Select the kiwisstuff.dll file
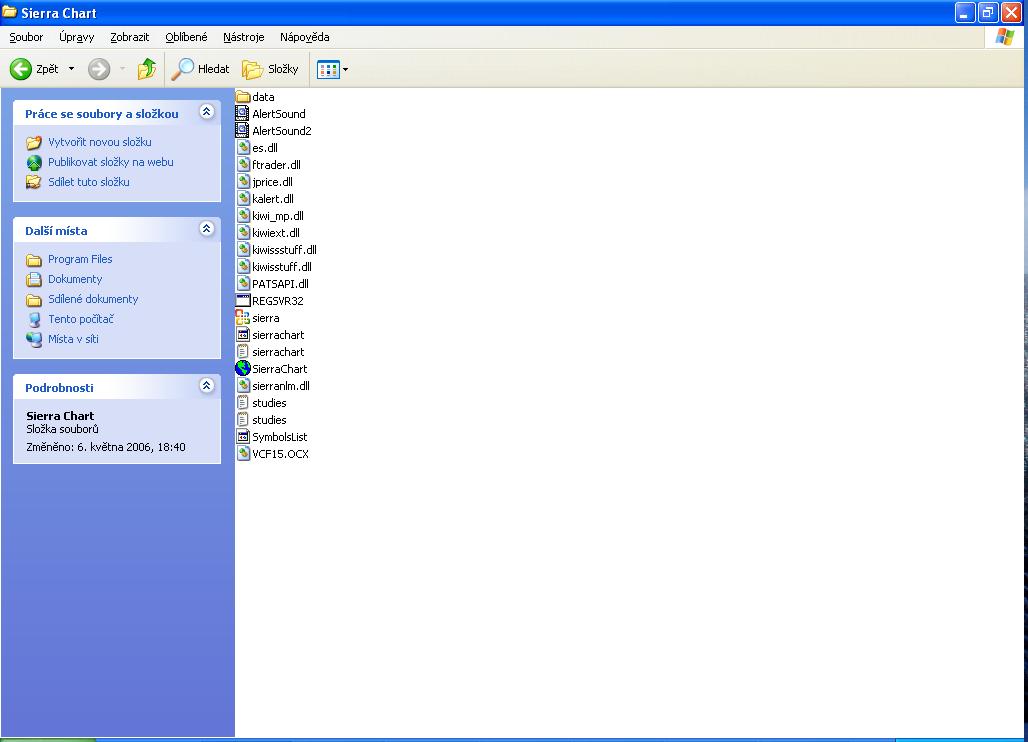 click(274, 267)
